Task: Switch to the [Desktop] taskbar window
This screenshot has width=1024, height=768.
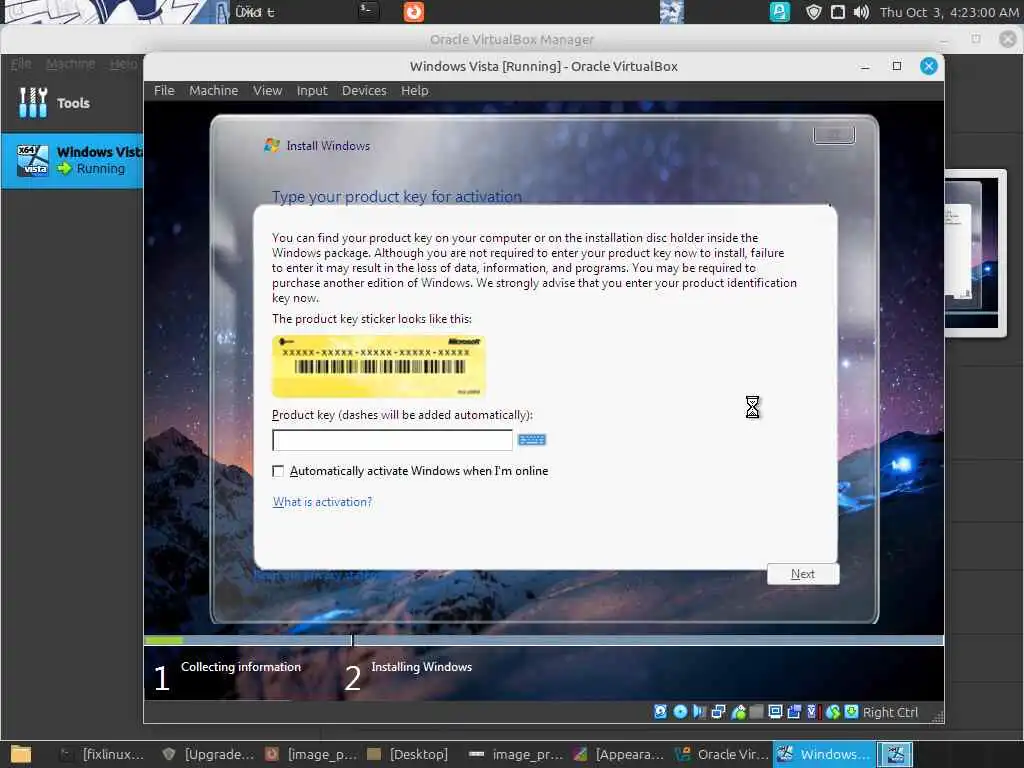Action: (408, 754)
